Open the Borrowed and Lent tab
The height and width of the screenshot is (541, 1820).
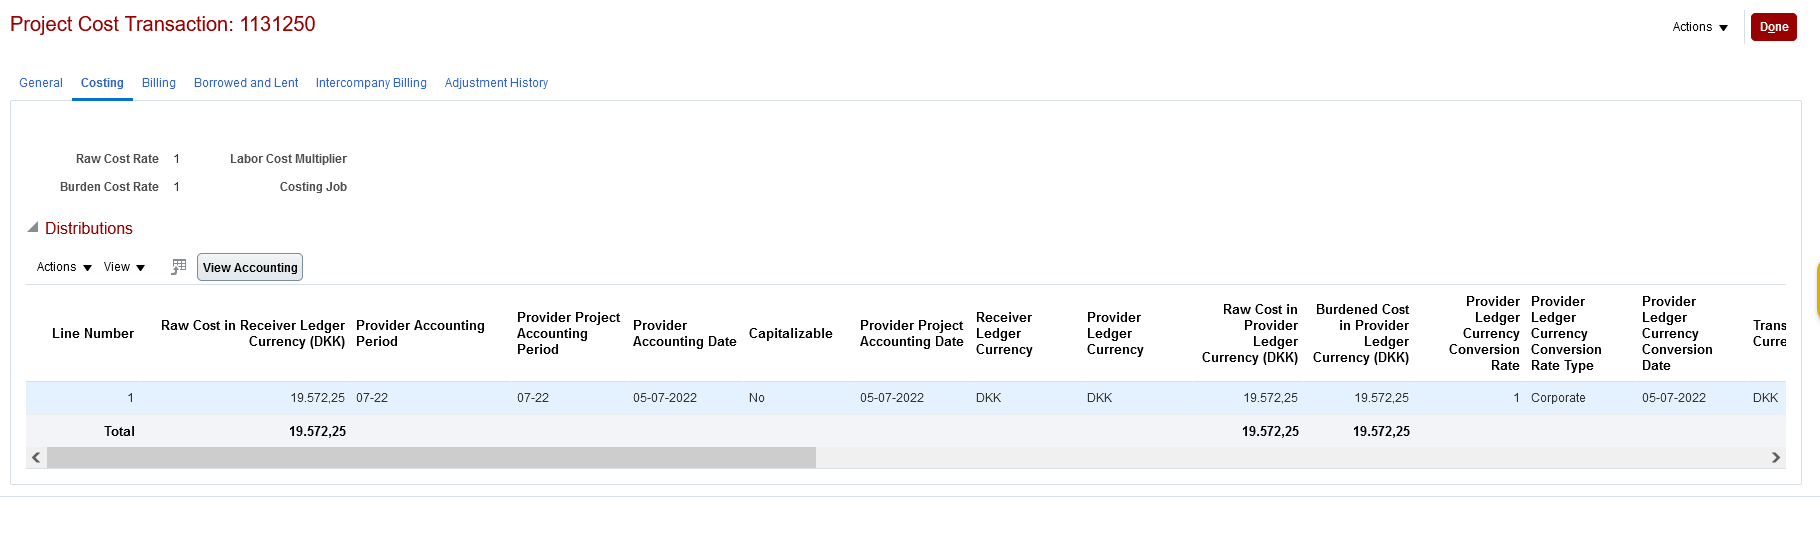point(246,83)
